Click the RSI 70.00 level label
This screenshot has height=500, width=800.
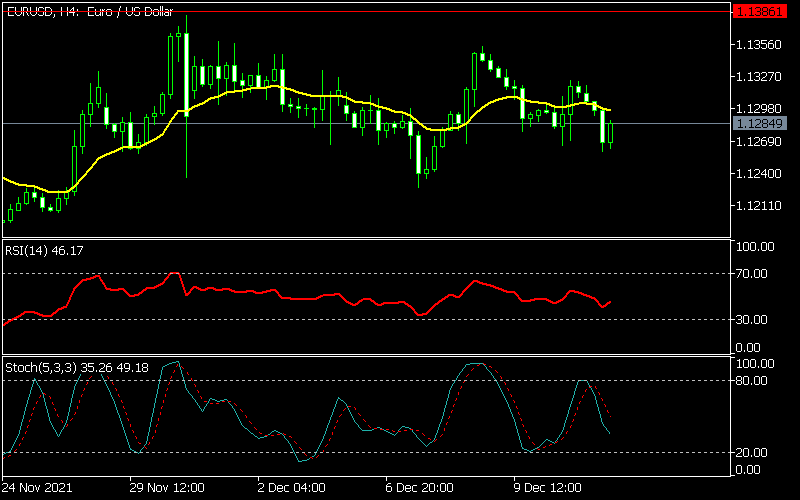752,274
